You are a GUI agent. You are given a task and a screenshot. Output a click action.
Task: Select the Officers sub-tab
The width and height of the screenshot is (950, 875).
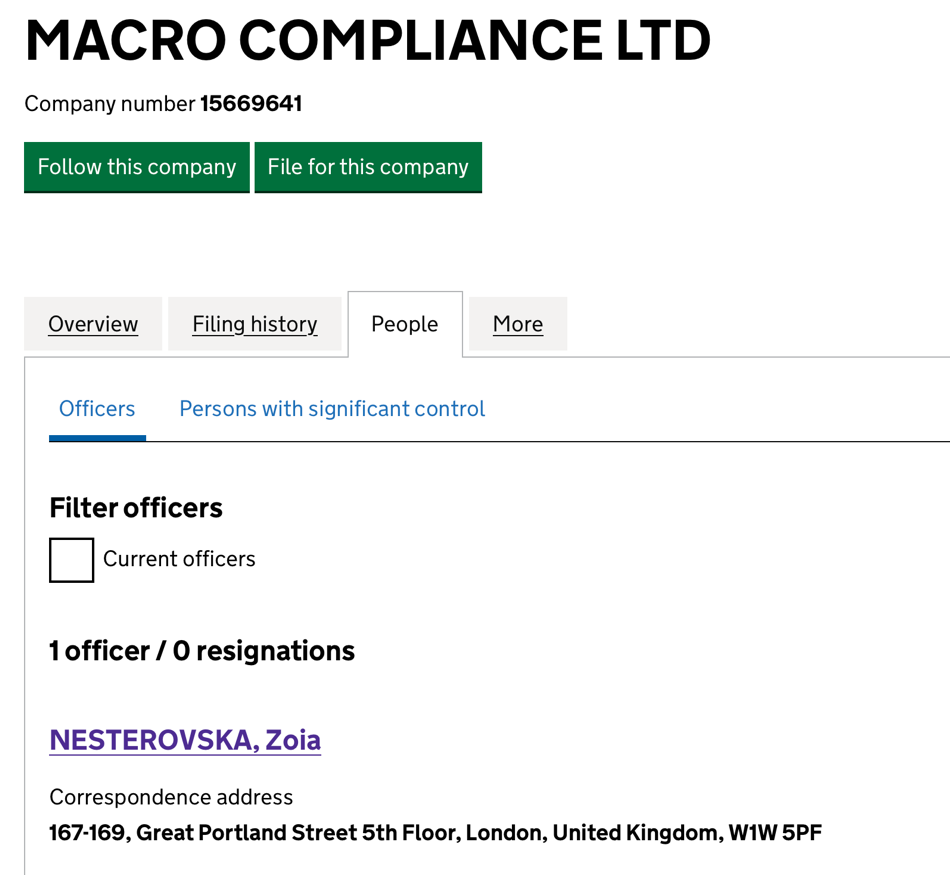click(97, 408)
